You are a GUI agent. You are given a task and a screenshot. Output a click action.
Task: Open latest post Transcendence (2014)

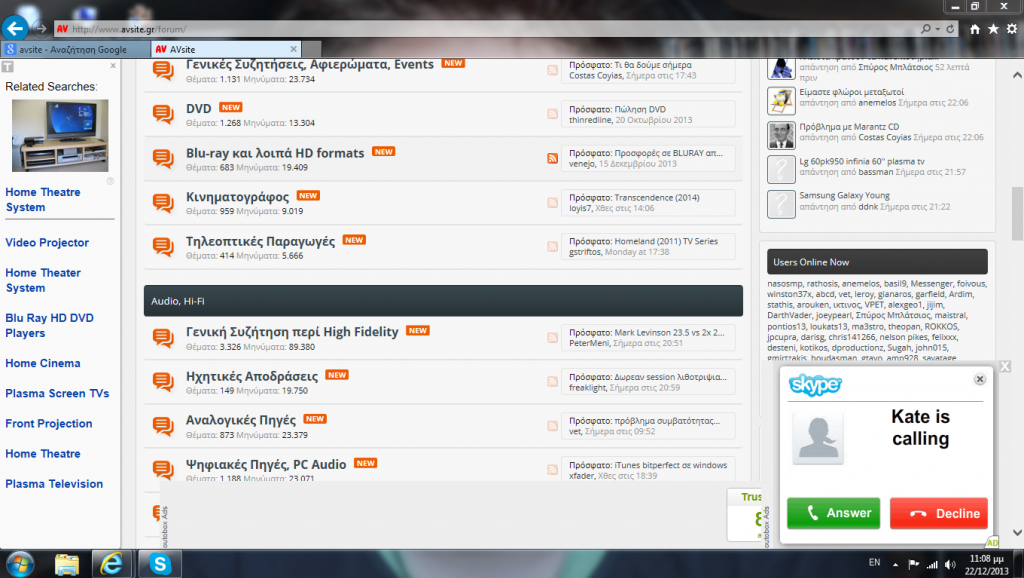click(x=656, y=197)
